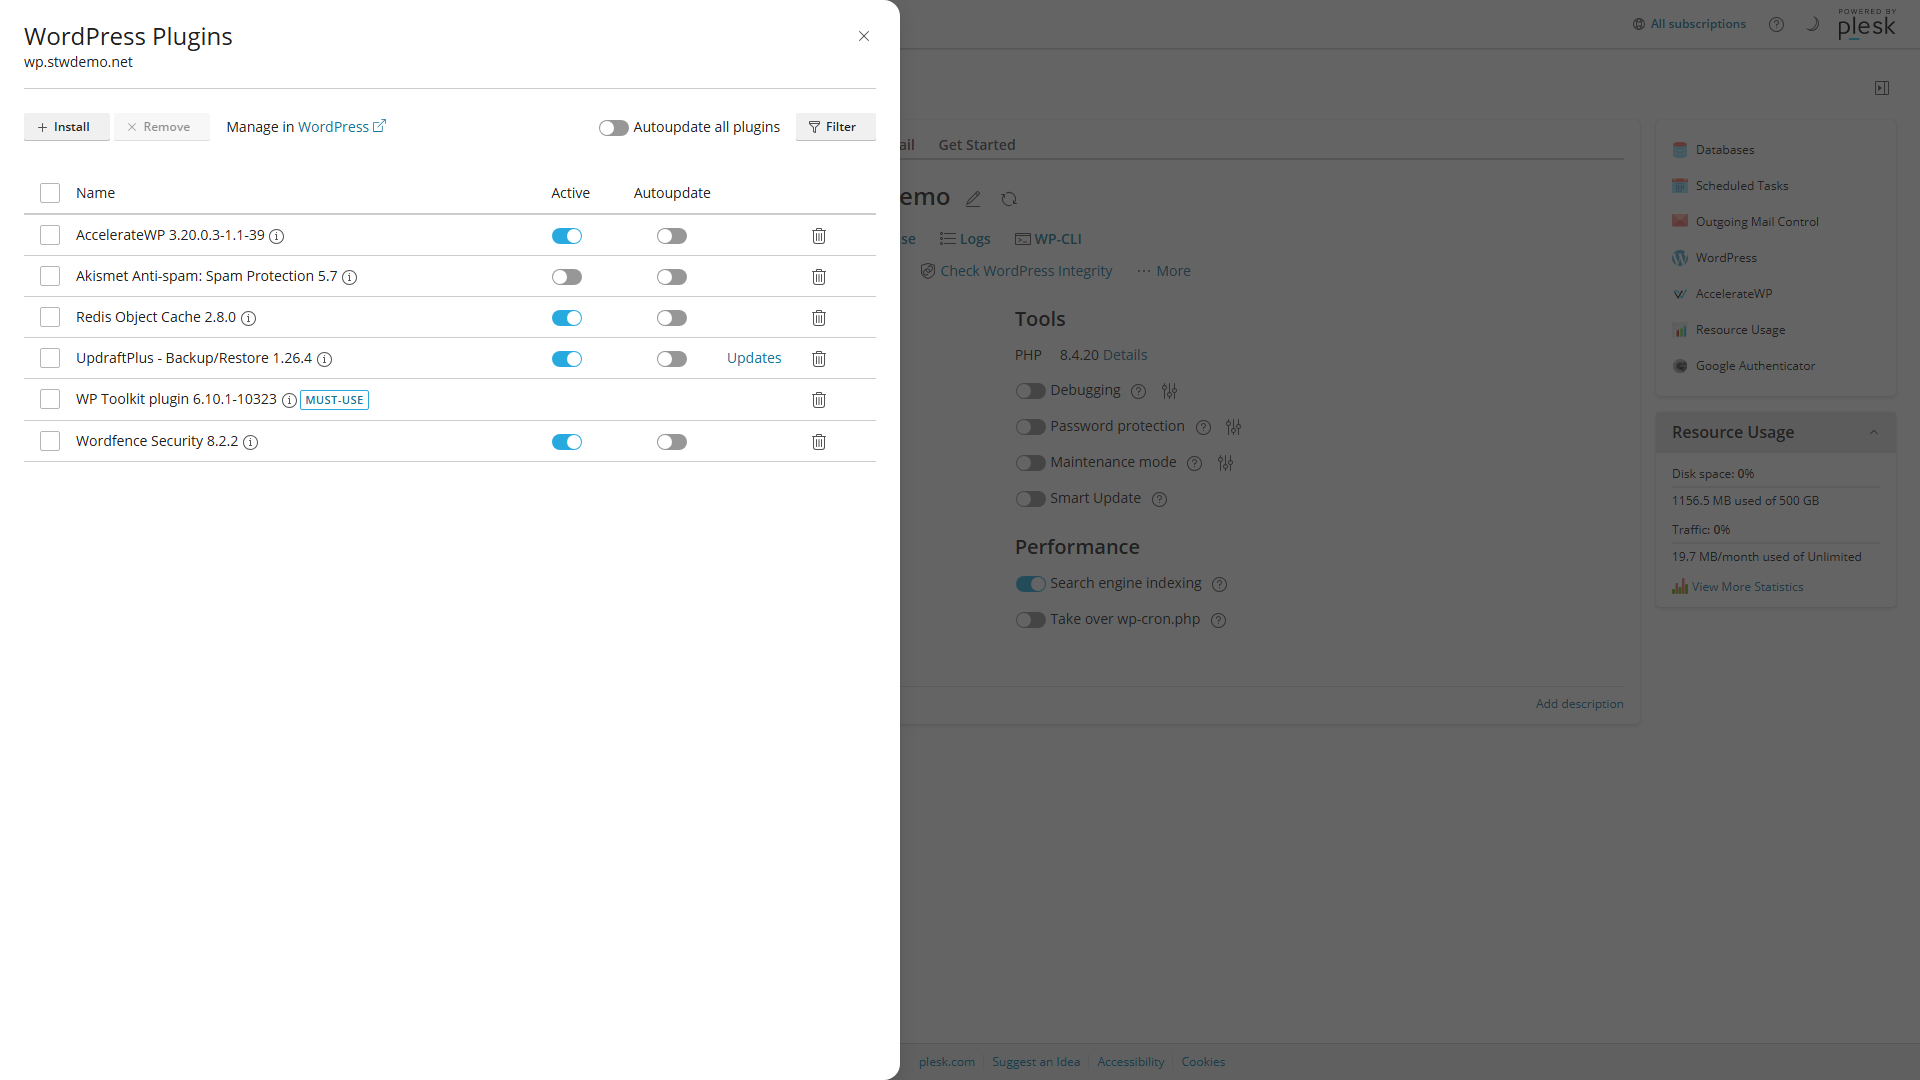Check the WP Toolkit plugin checkbox
Image resolution: width=1920 pixels, height=1080 pixels.
point(50,399)
